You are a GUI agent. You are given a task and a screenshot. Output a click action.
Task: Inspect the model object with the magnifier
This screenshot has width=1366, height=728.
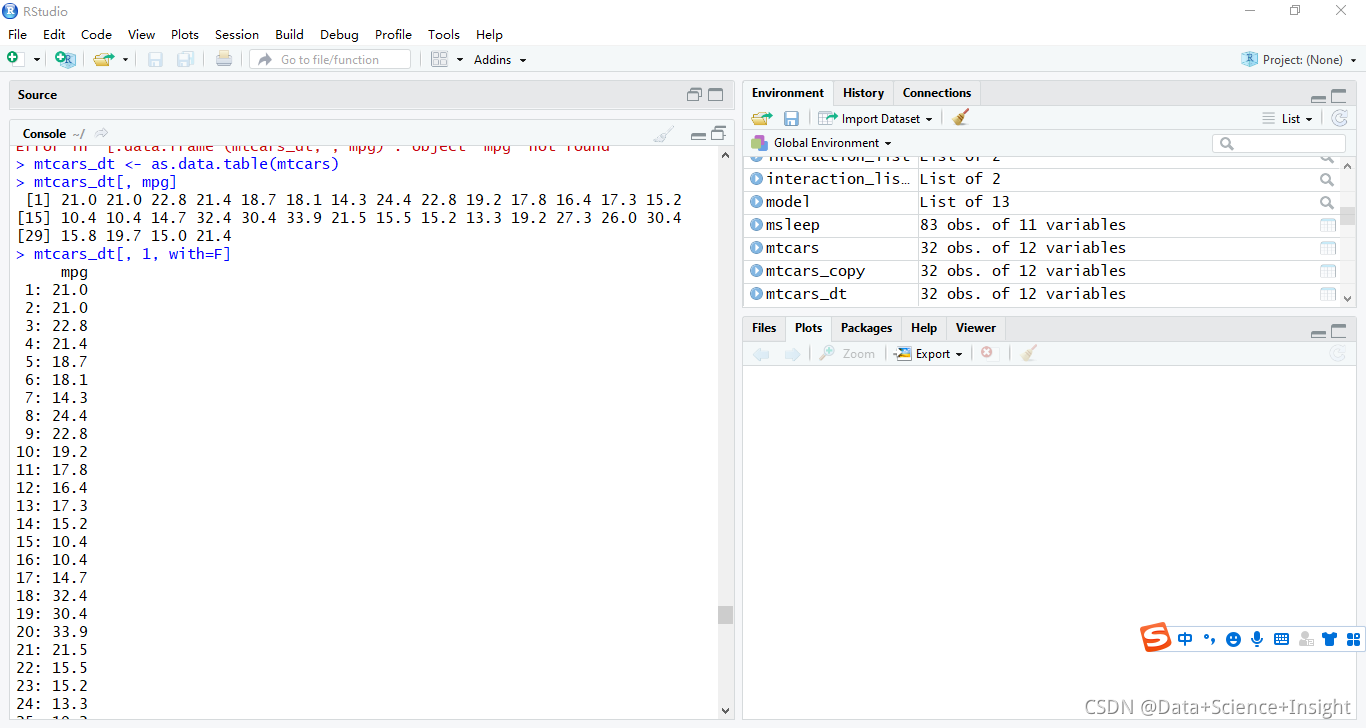click(1327, 201)
